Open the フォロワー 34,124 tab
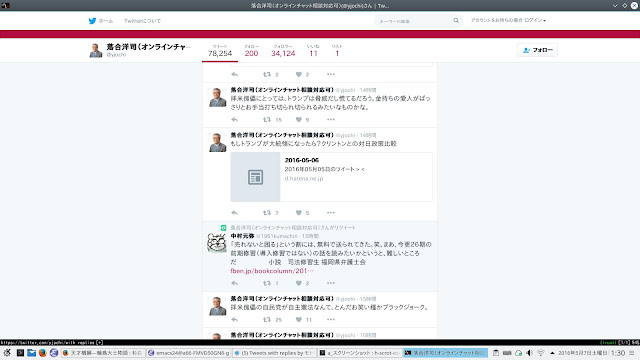This screenshot has width=640, height=360. pyautogui.click(x=283, y=51)
